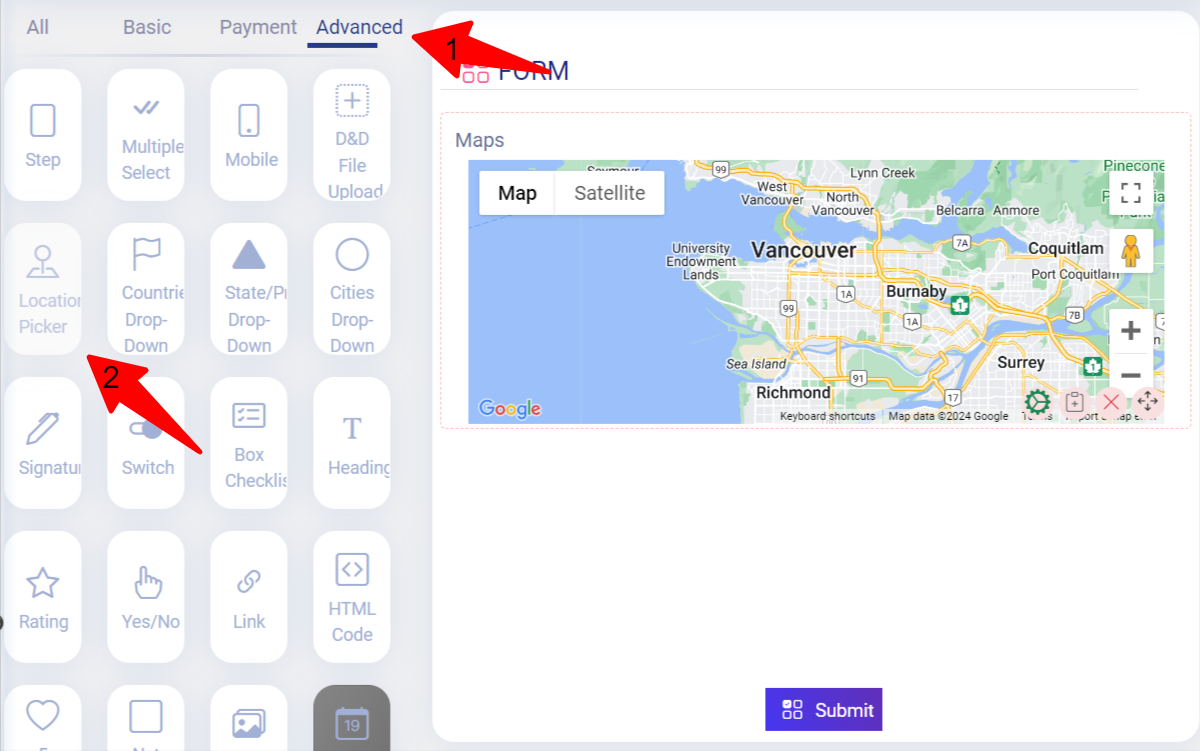This screenshot has width=1200, height=751.
Task: Add the Countries Drop-Down field
Action: click(146, 289)
